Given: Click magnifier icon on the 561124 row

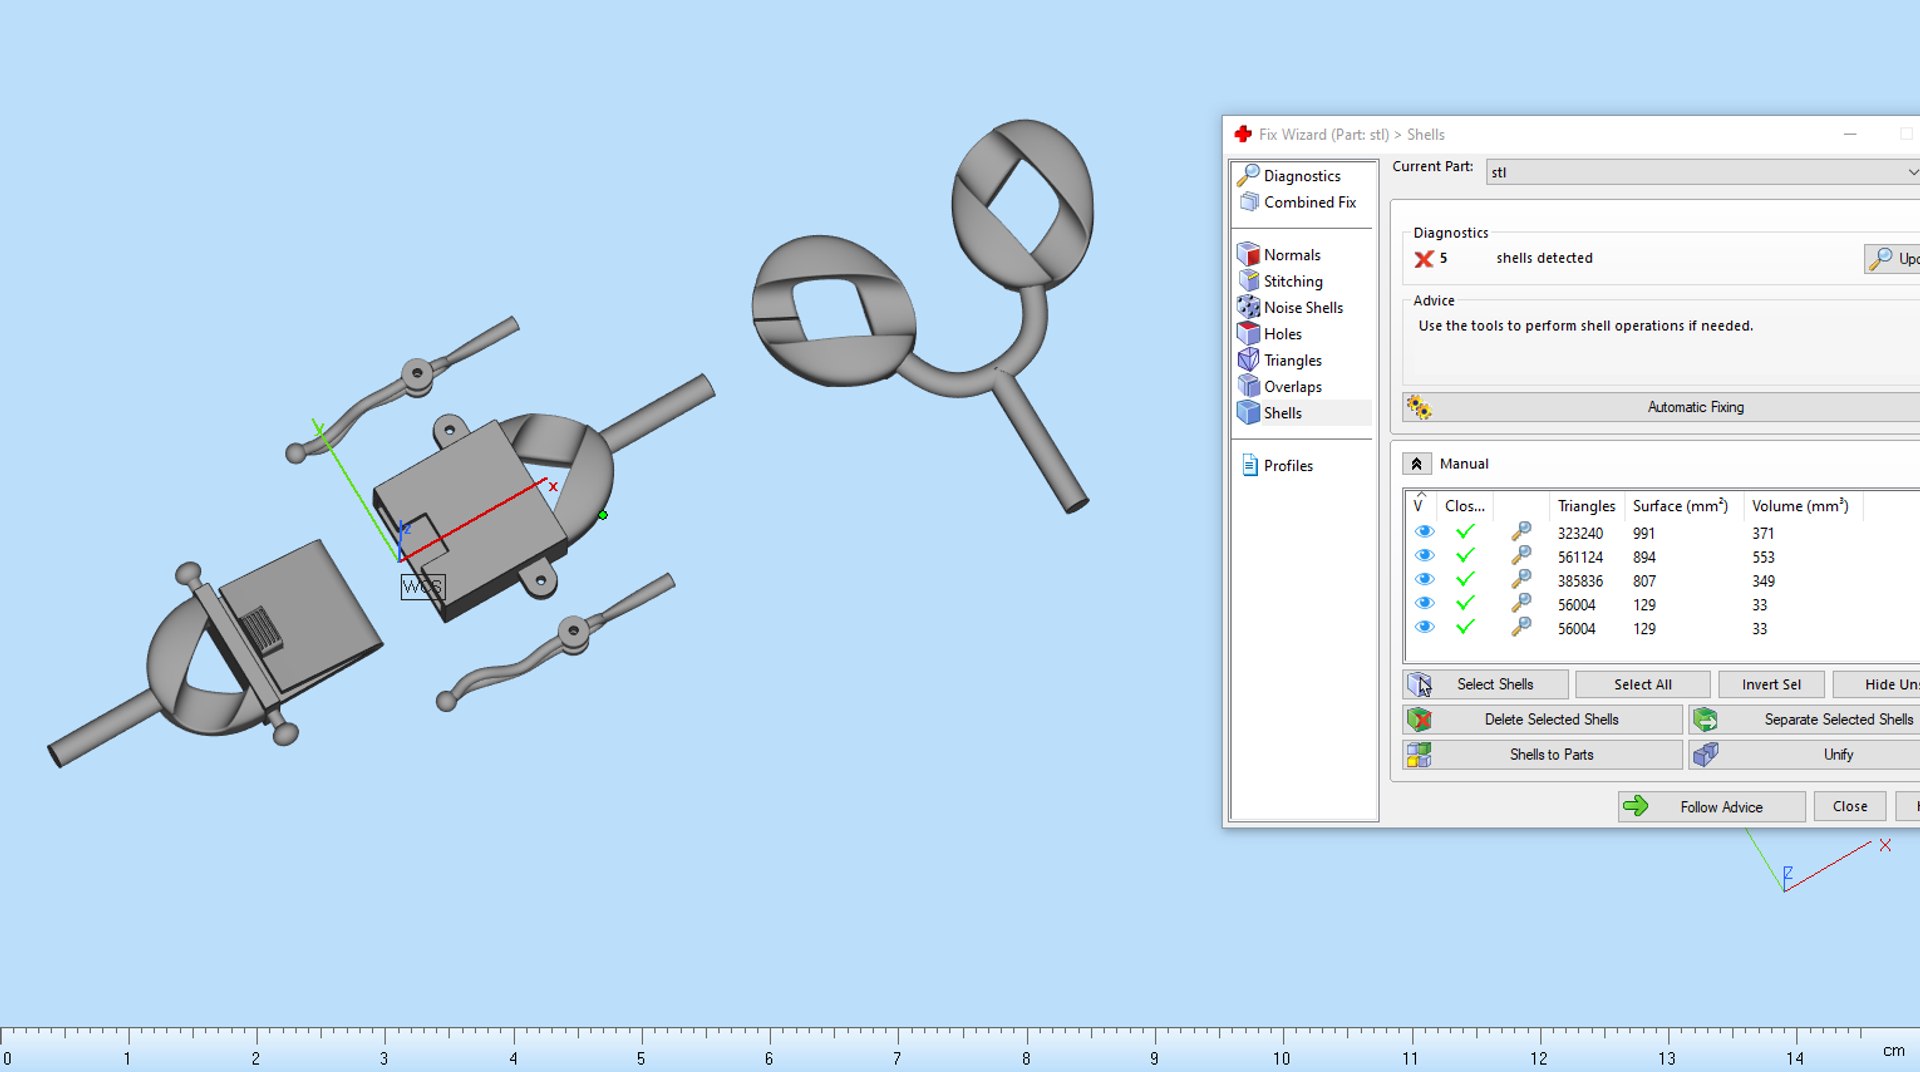Looking at the screenshot, I should coord(1521,555).
